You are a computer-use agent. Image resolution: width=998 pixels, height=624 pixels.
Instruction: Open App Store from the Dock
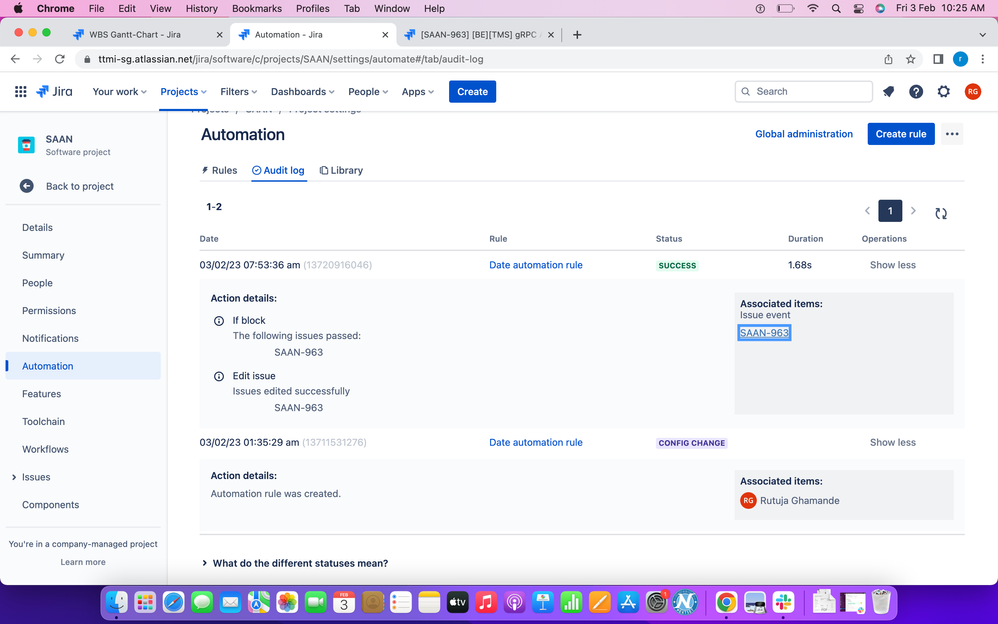tap(628, 602)
